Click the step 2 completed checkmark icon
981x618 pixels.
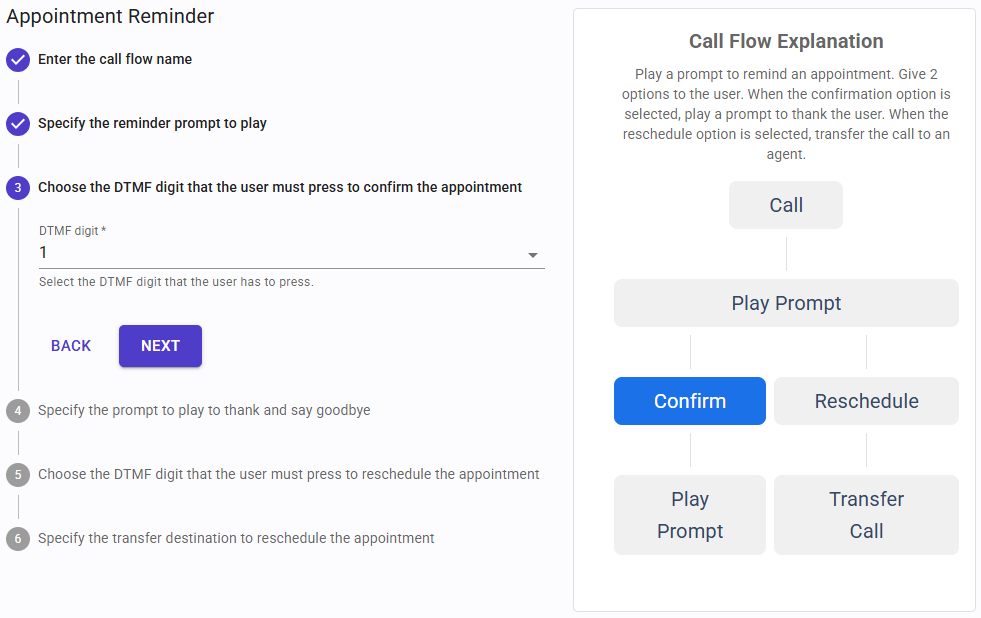[18, 124]
